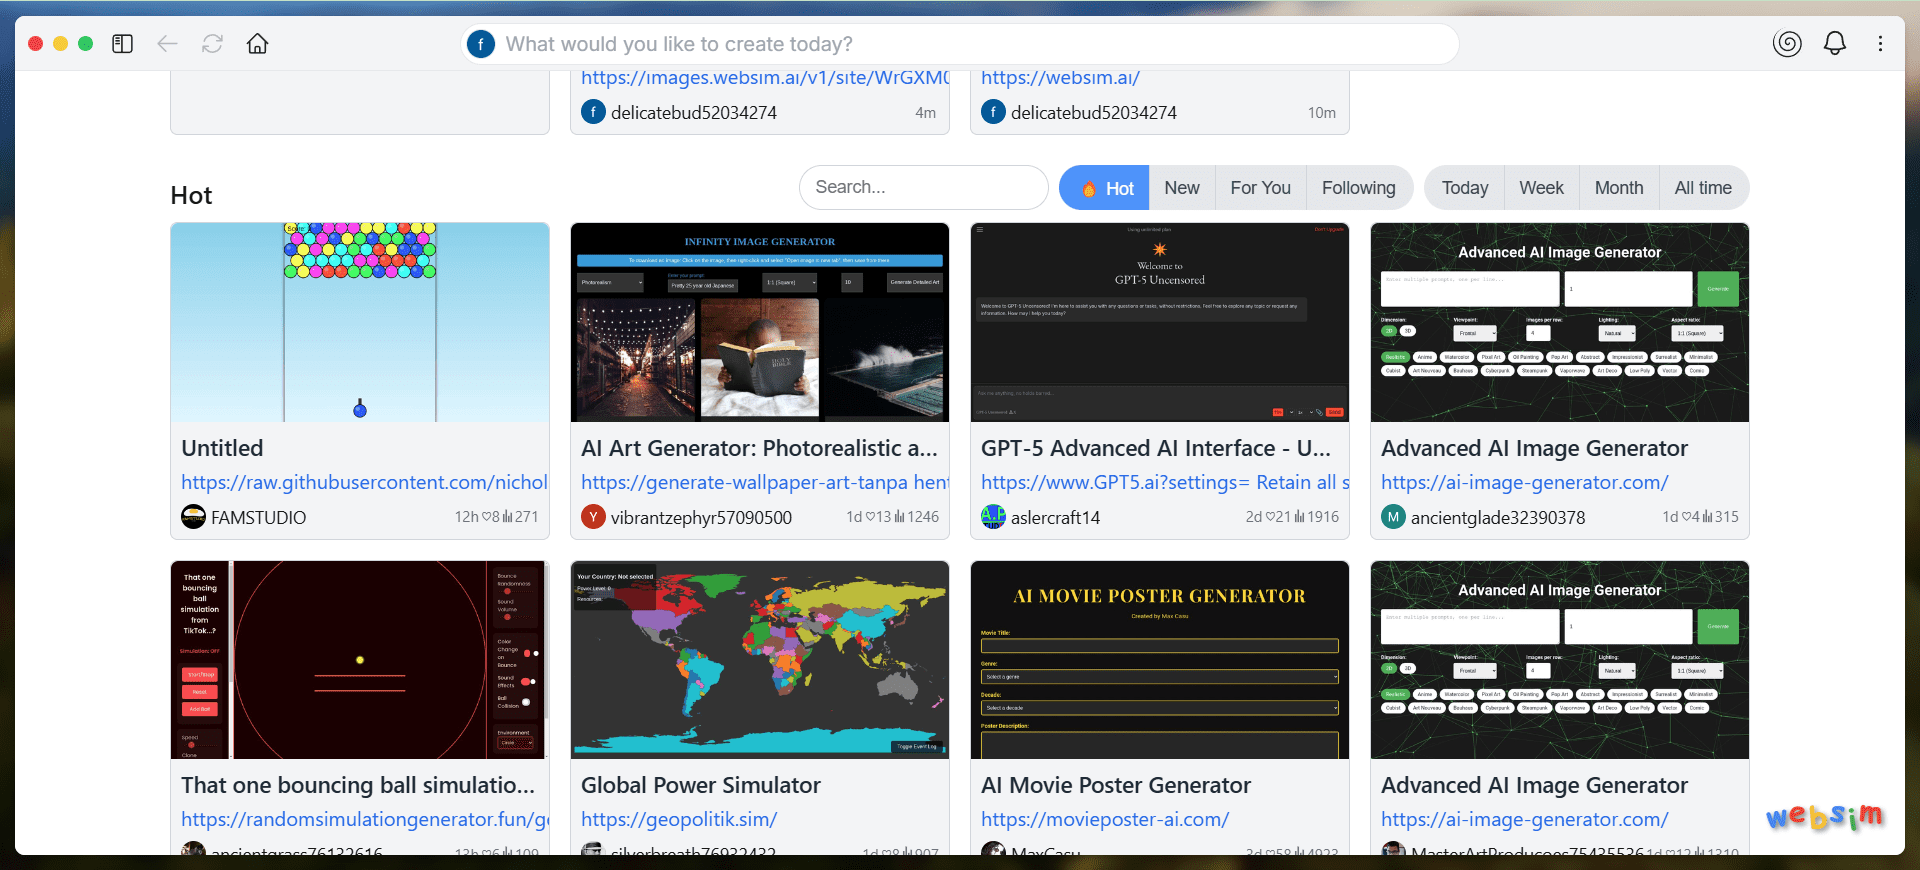The height and width of the screenshot is (870, 1920).
Task: Filter by Today
Action: 1465,188
